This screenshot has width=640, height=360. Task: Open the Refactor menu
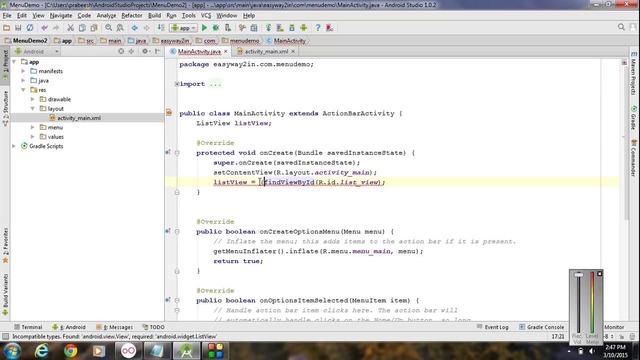pos(132,16)
